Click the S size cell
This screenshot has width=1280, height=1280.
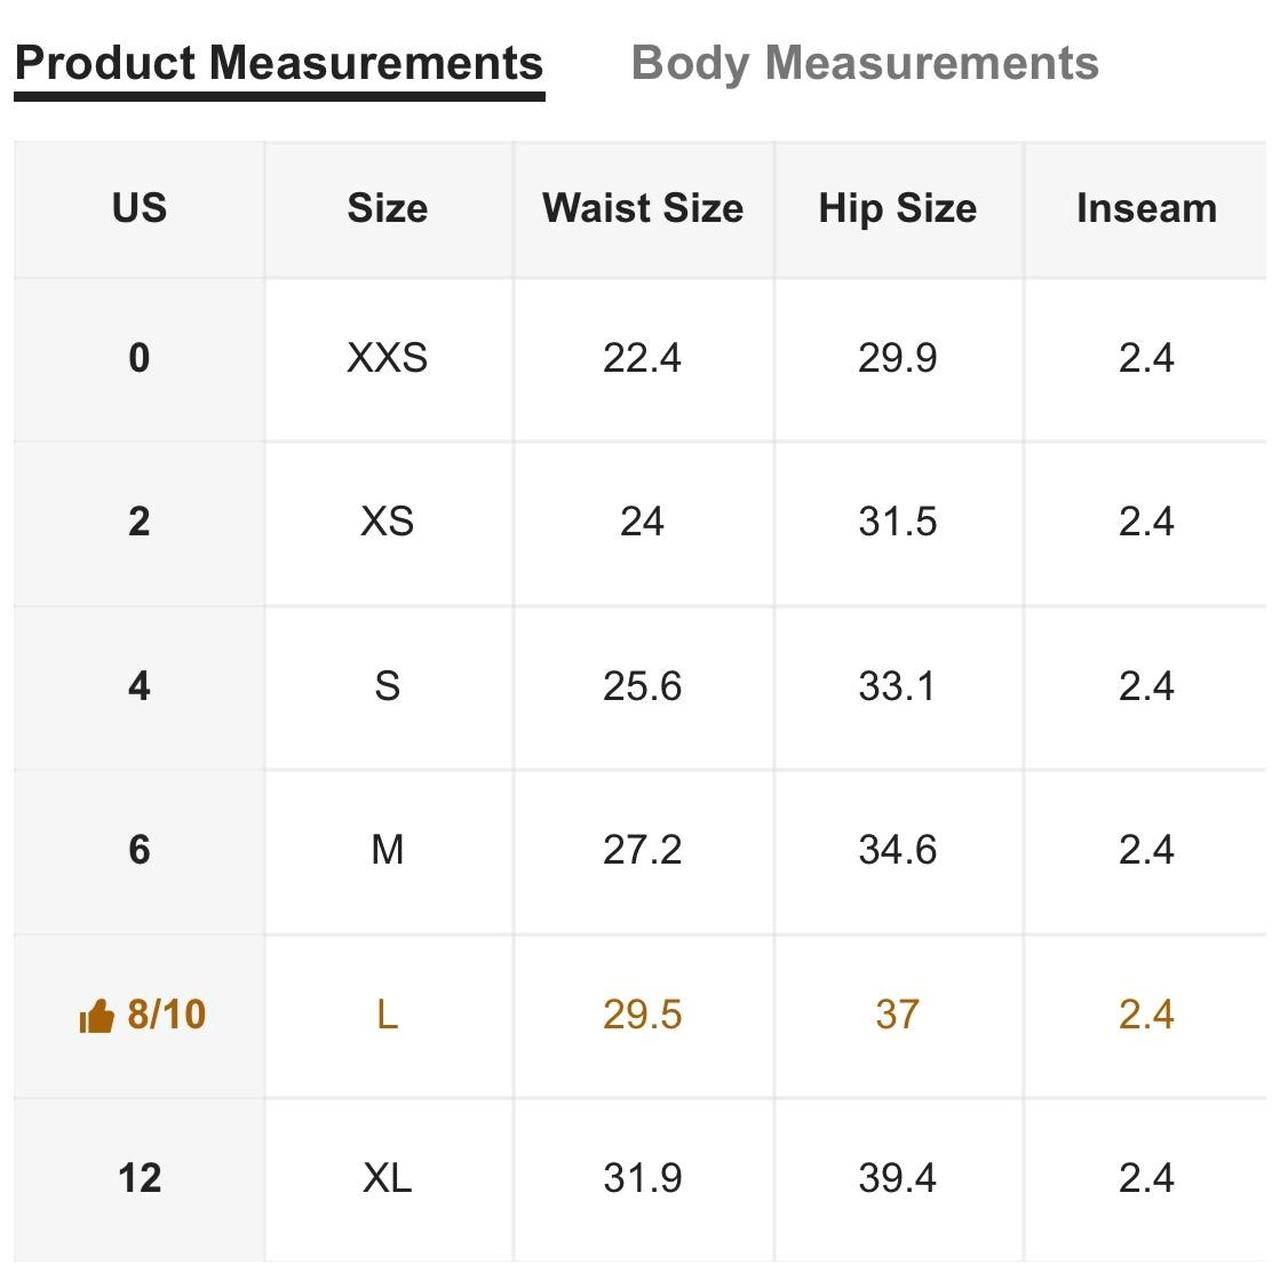point(388,686)
